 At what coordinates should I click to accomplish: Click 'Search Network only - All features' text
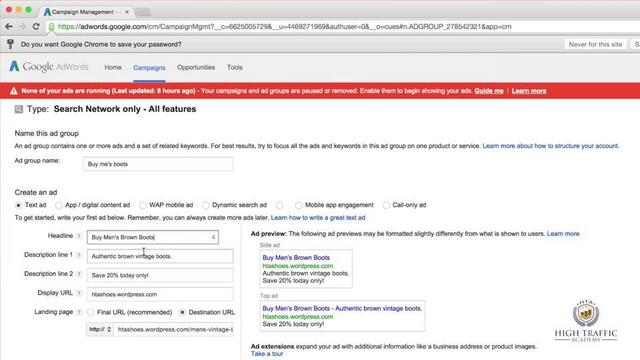click(x=125, y=109)
